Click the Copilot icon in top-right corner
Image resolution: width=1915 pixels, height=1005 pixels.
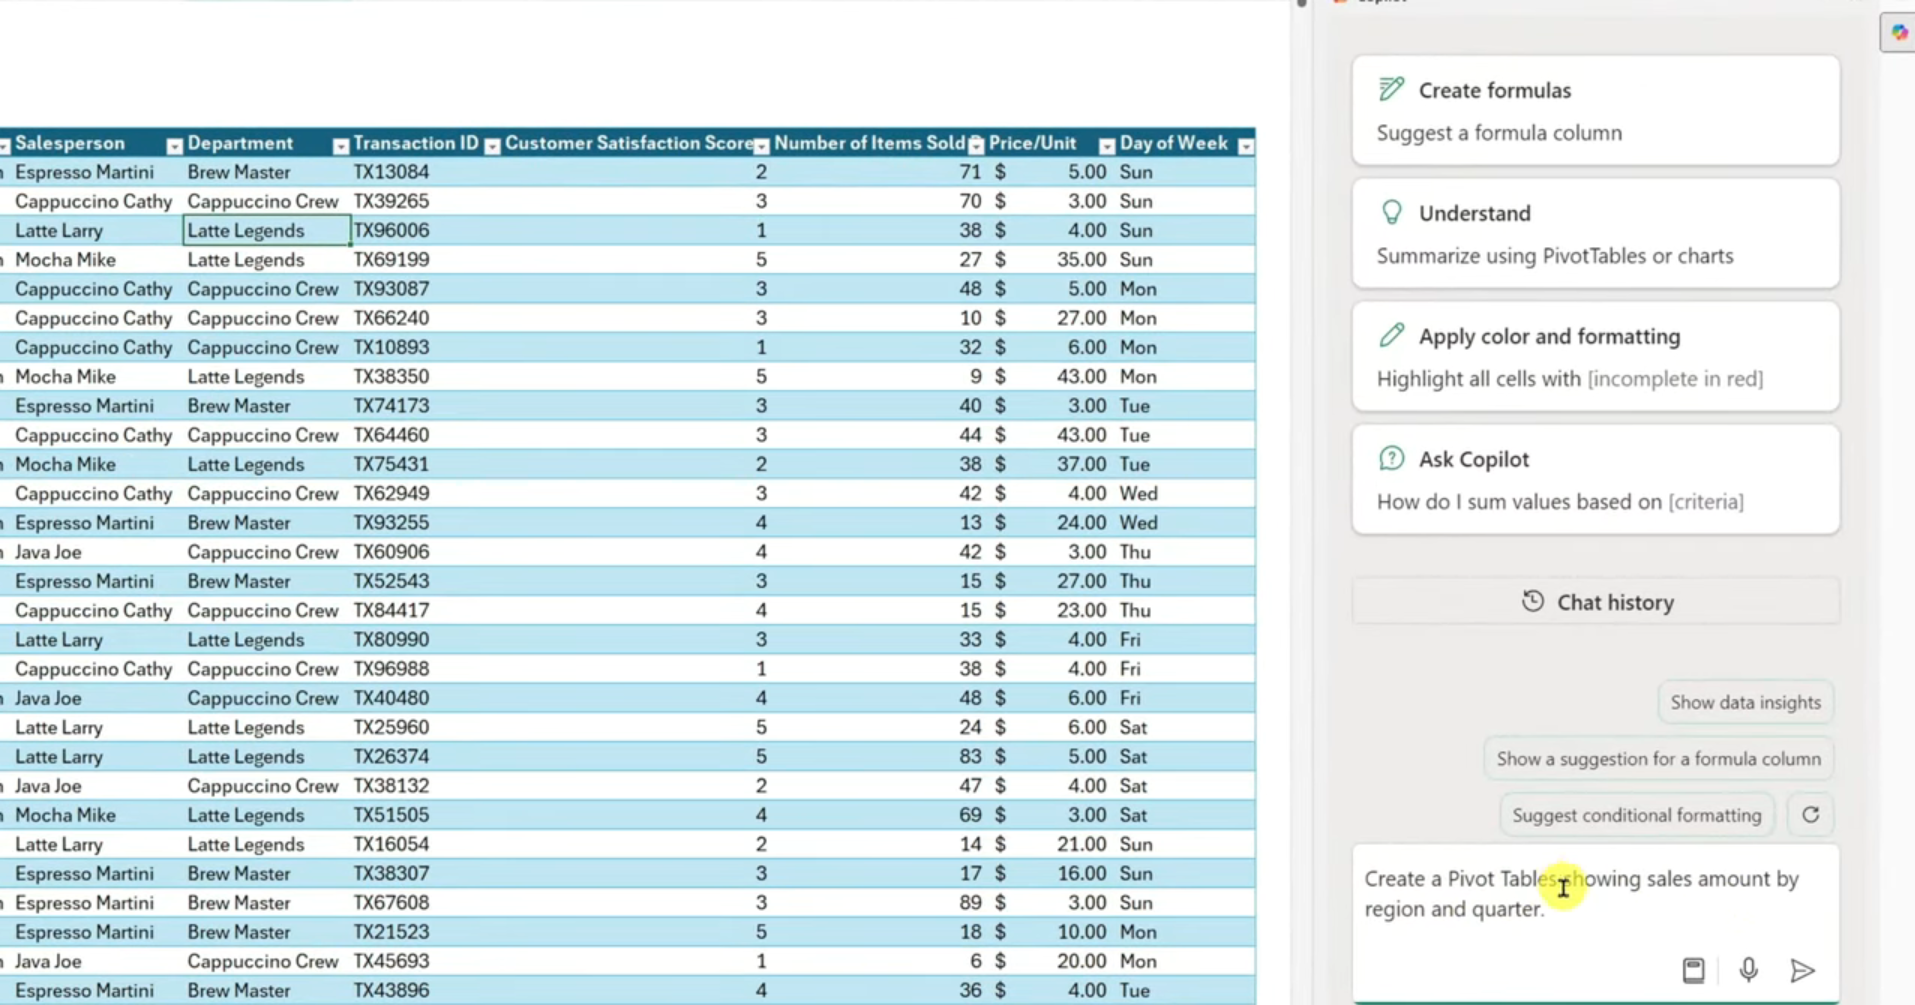tap(1898, 32)
